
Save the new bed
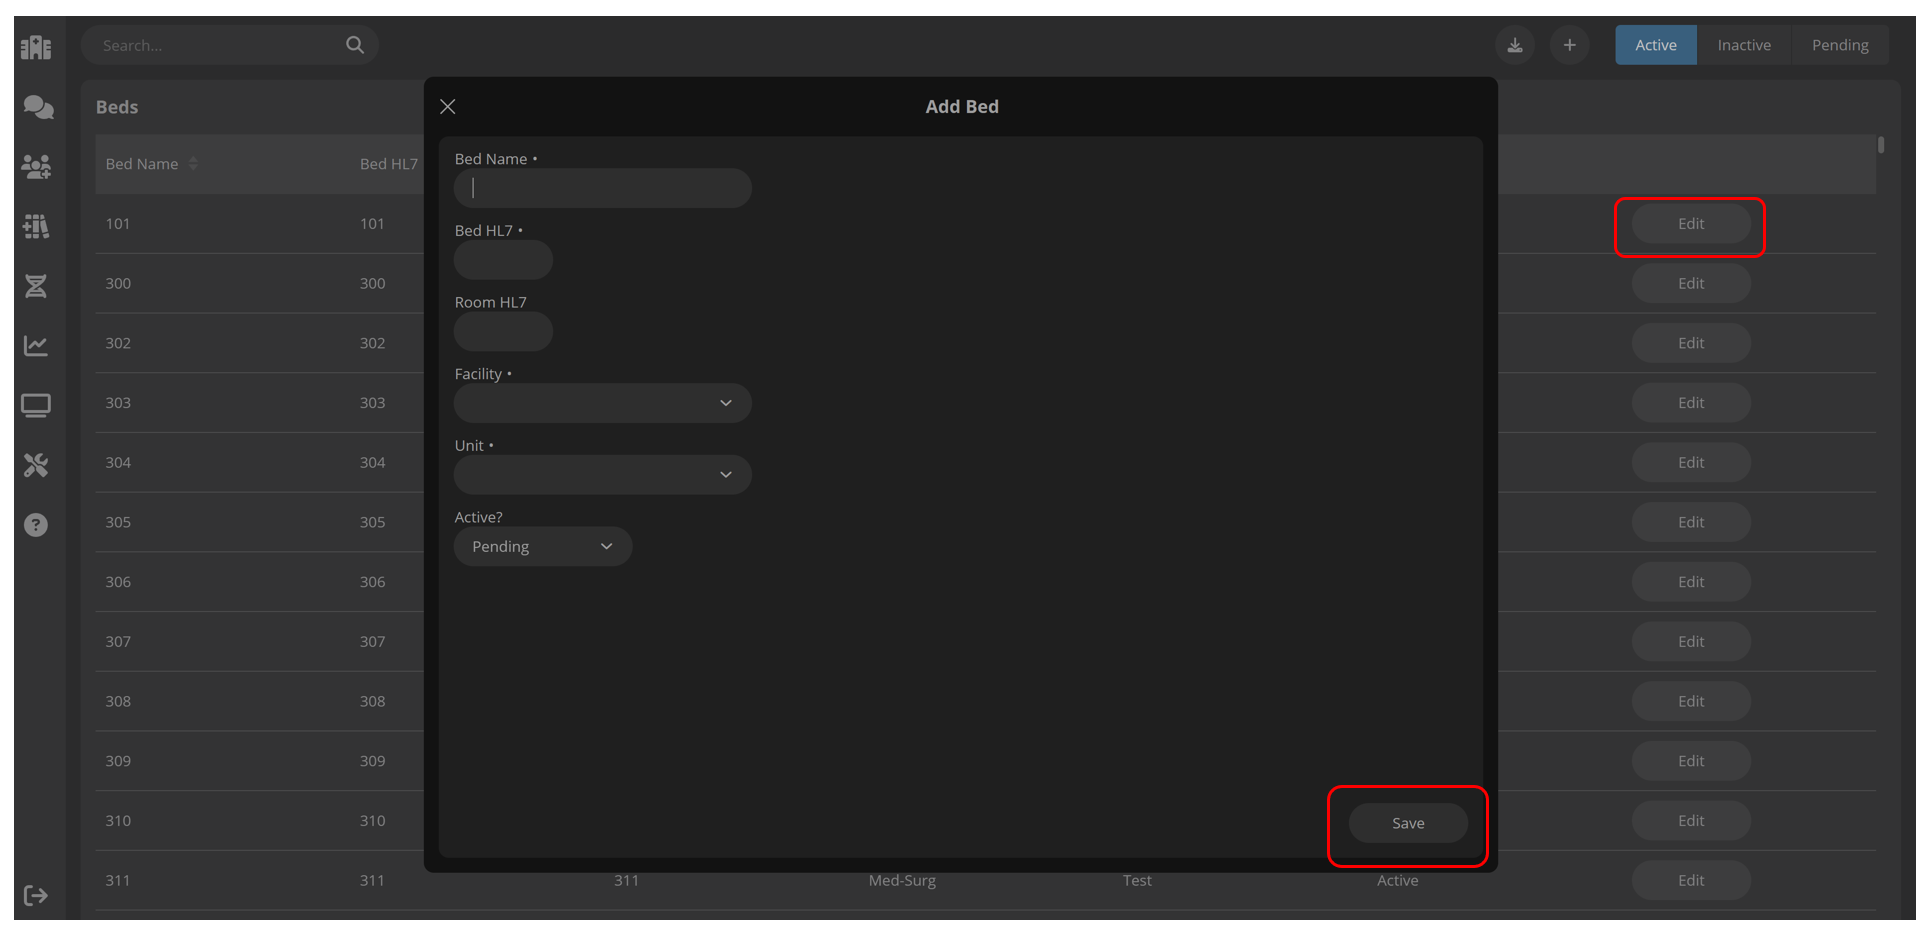(x=1408, y=823)
